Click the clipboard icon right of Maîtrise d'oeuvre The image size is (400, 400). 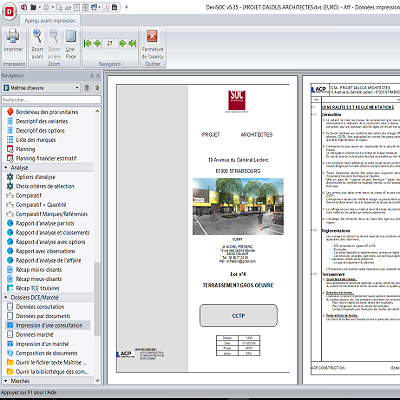[x=97, y=88]
